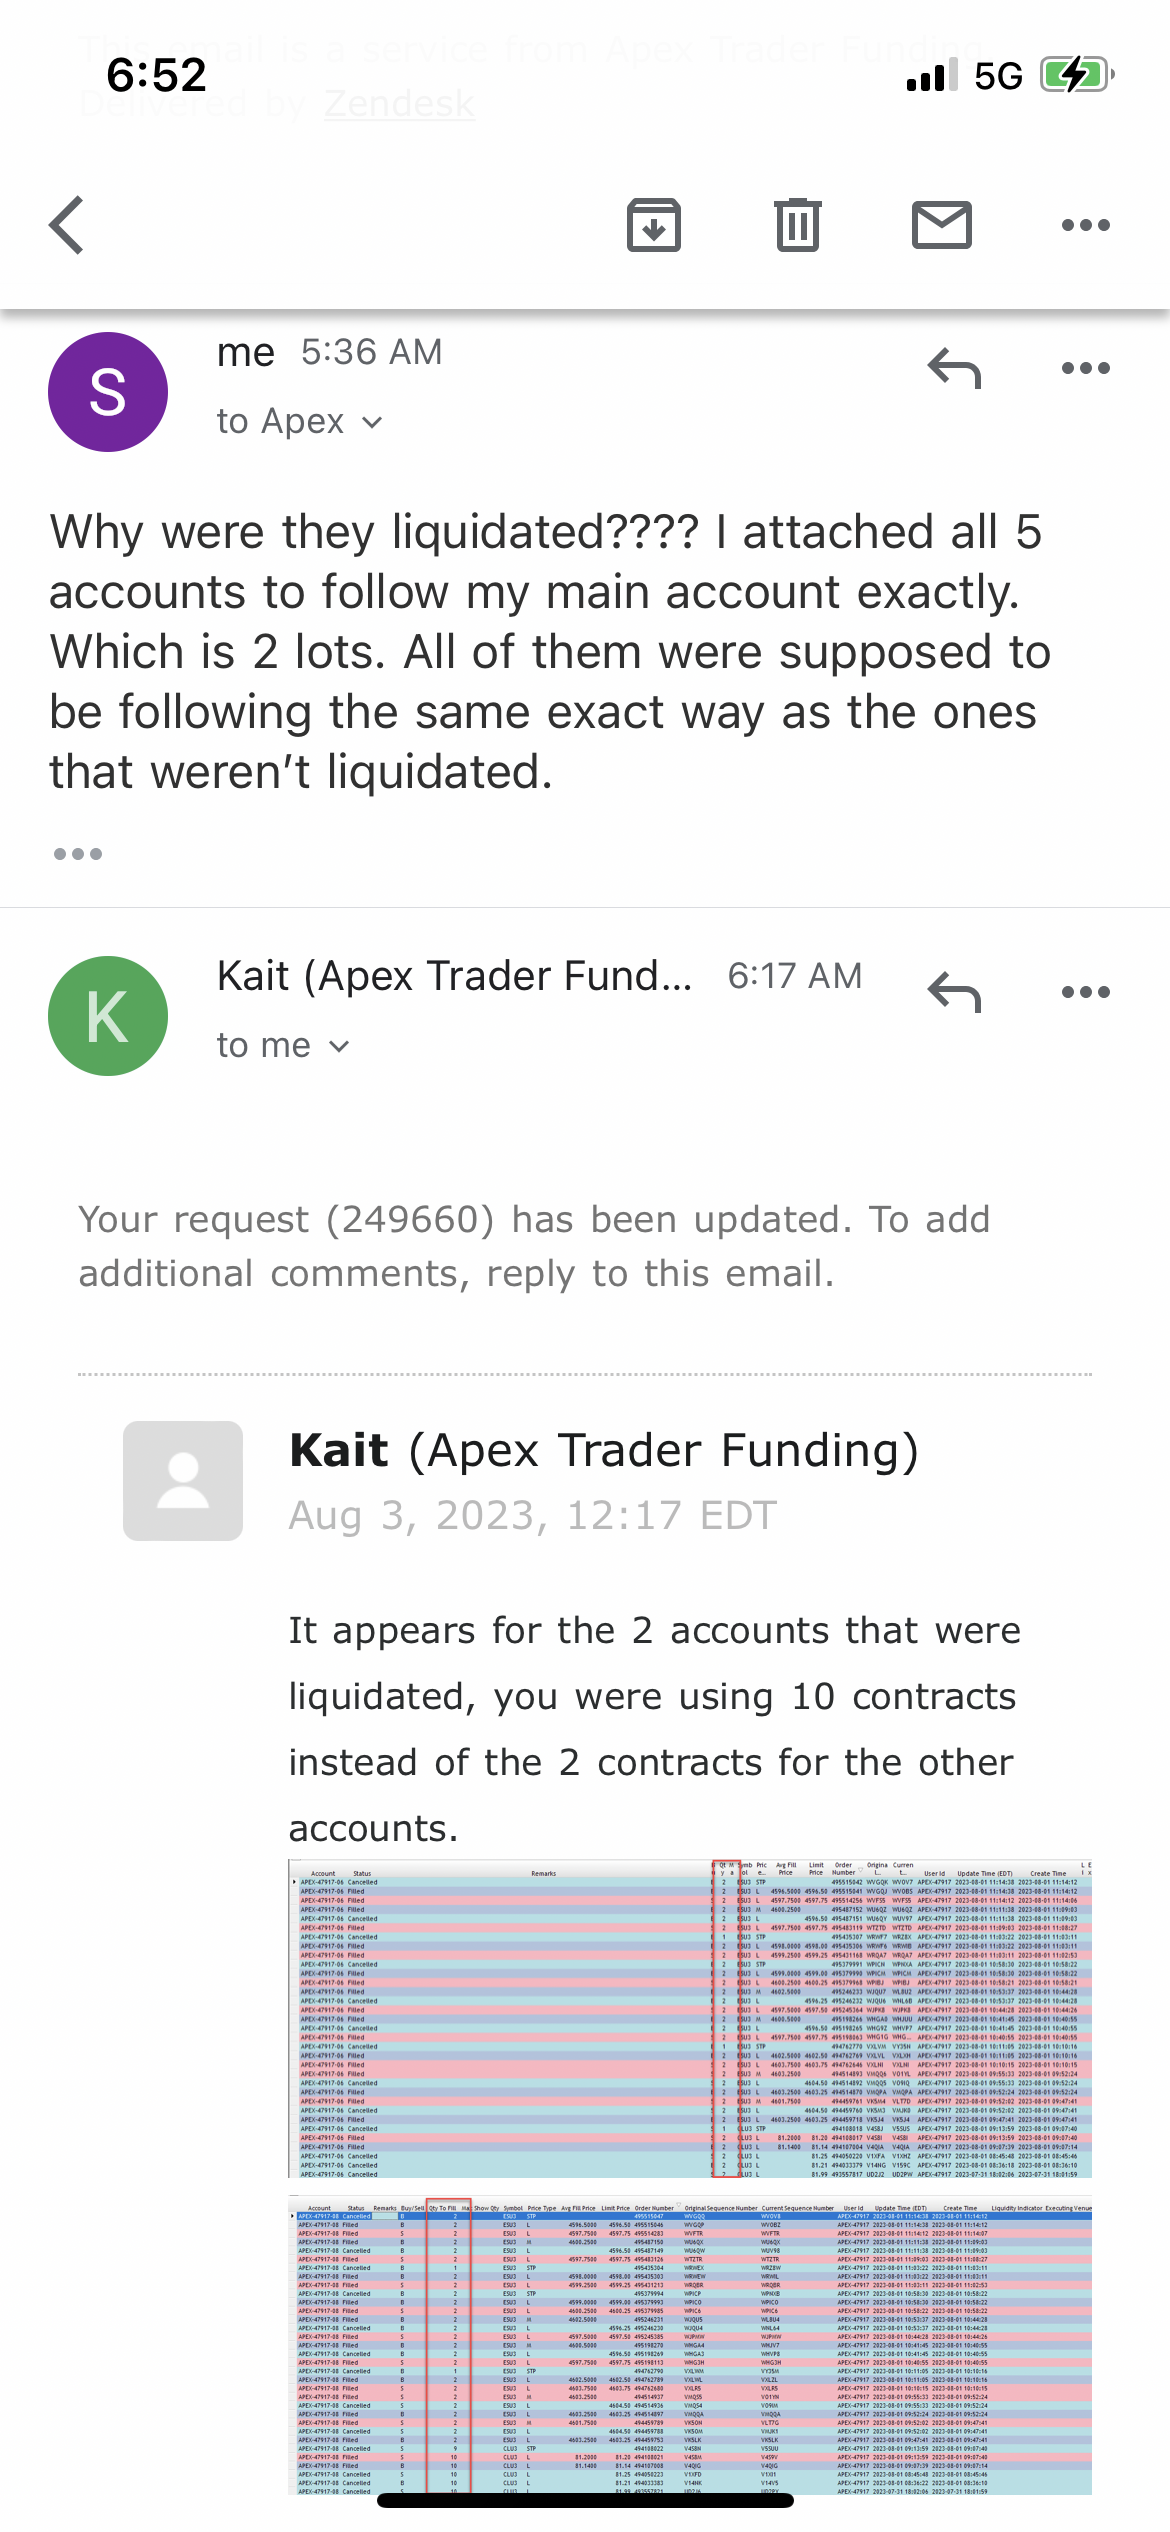Tap the back arrow to leave the email
This screenshot has height=2532, width=1170.
(67, 225)
